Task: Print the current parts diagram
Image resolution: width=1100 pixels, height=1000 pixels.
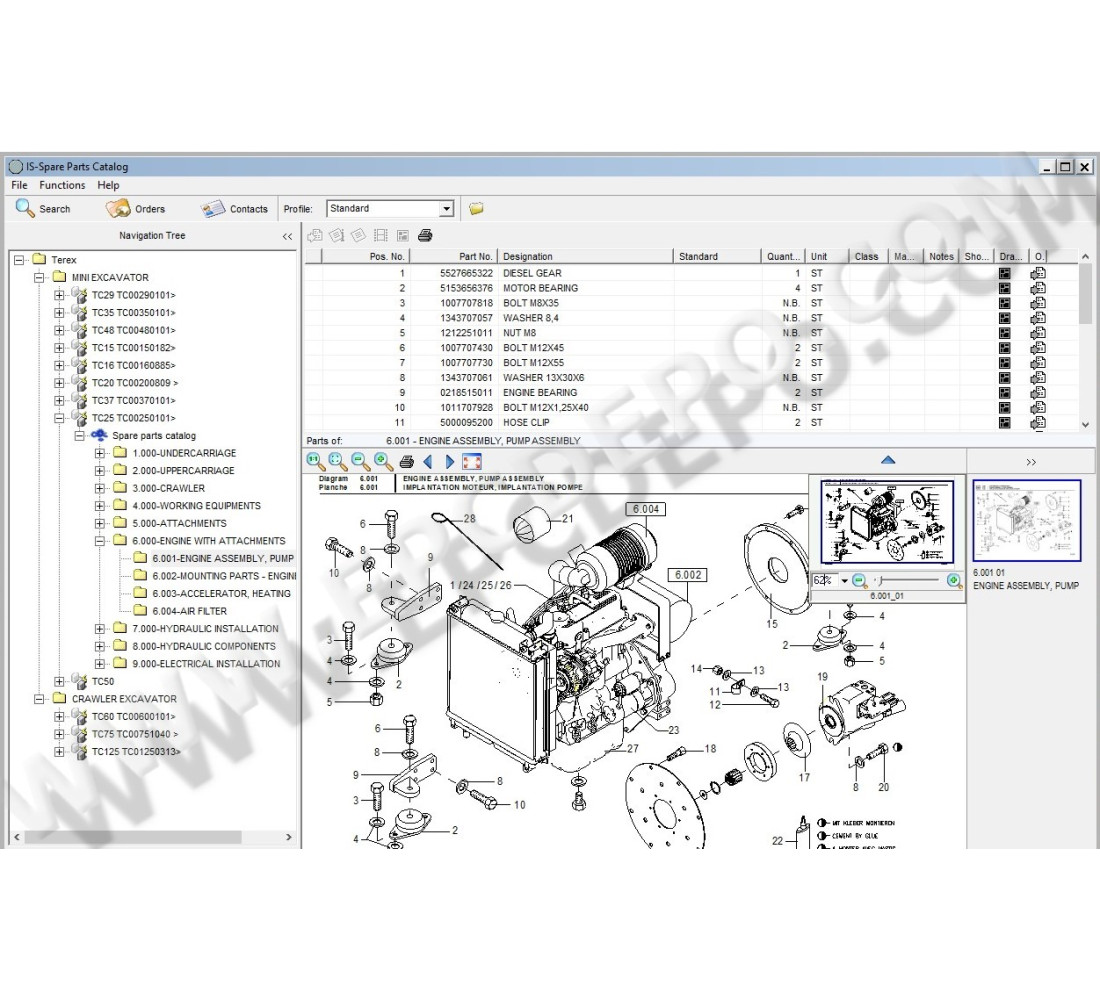Action: (406, 461)
